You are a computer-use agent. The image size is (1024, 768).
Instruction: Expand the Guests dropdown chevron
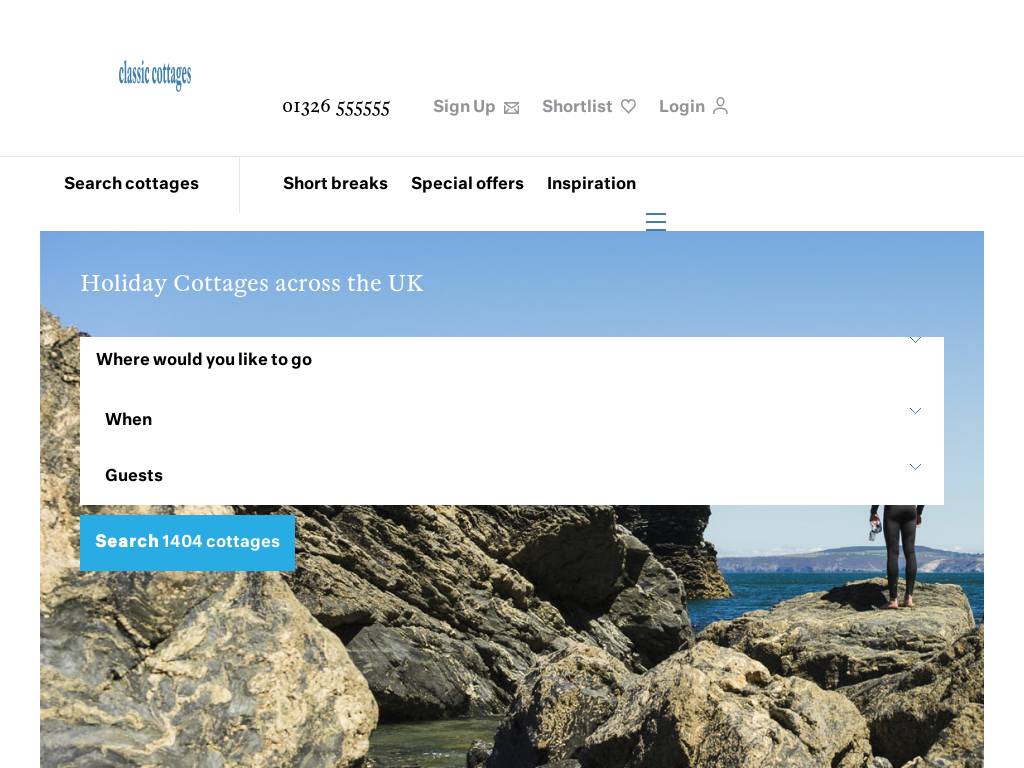tap(916, 467)
